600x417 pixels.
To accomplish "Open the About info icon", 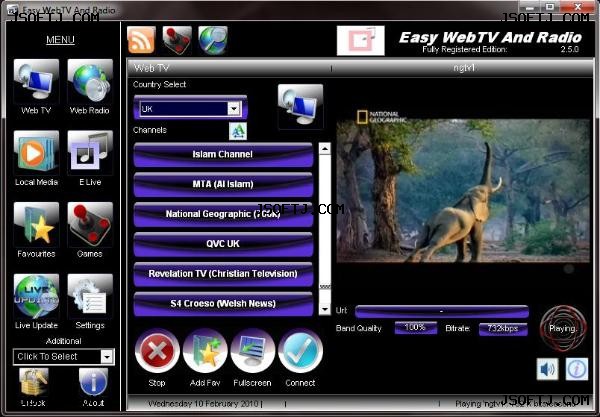I will pos(93,382).
